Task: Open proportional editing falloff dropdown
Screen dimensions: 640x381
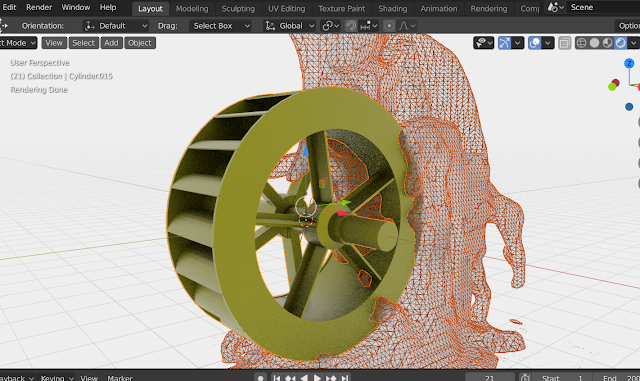Action: (x=407, y=26)
